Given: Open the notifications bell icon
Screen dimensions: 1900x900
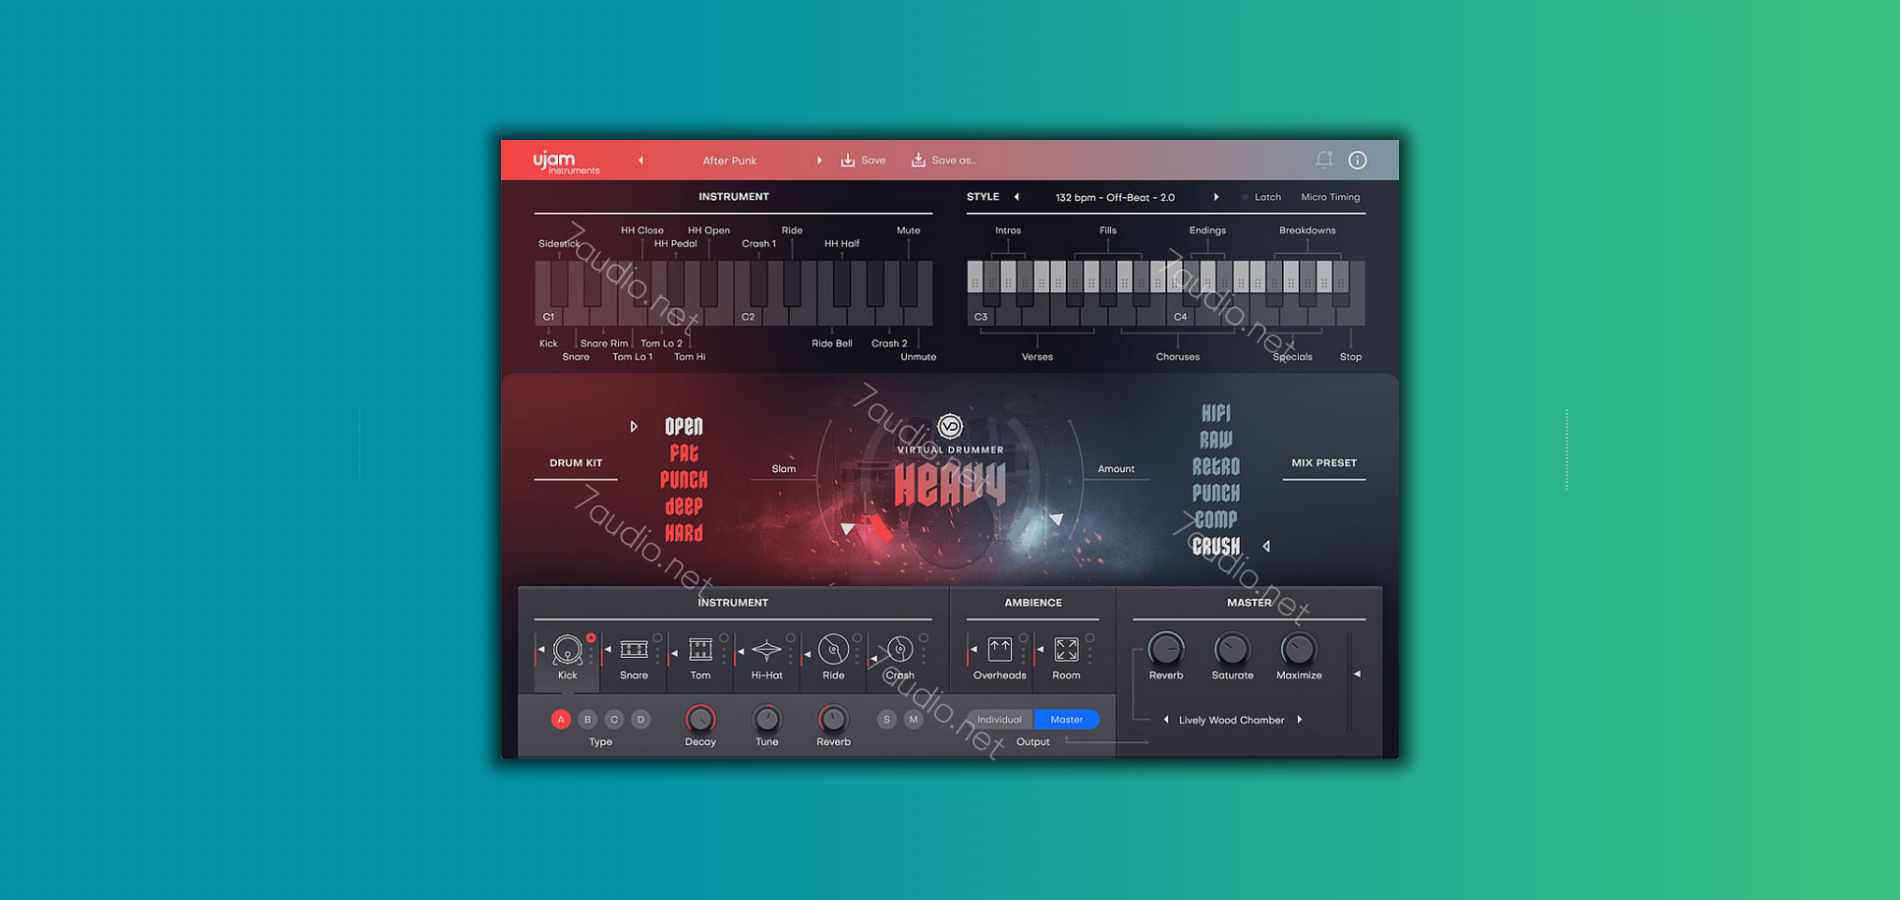Looking at the screenshot, I should tap(1324, 159).
